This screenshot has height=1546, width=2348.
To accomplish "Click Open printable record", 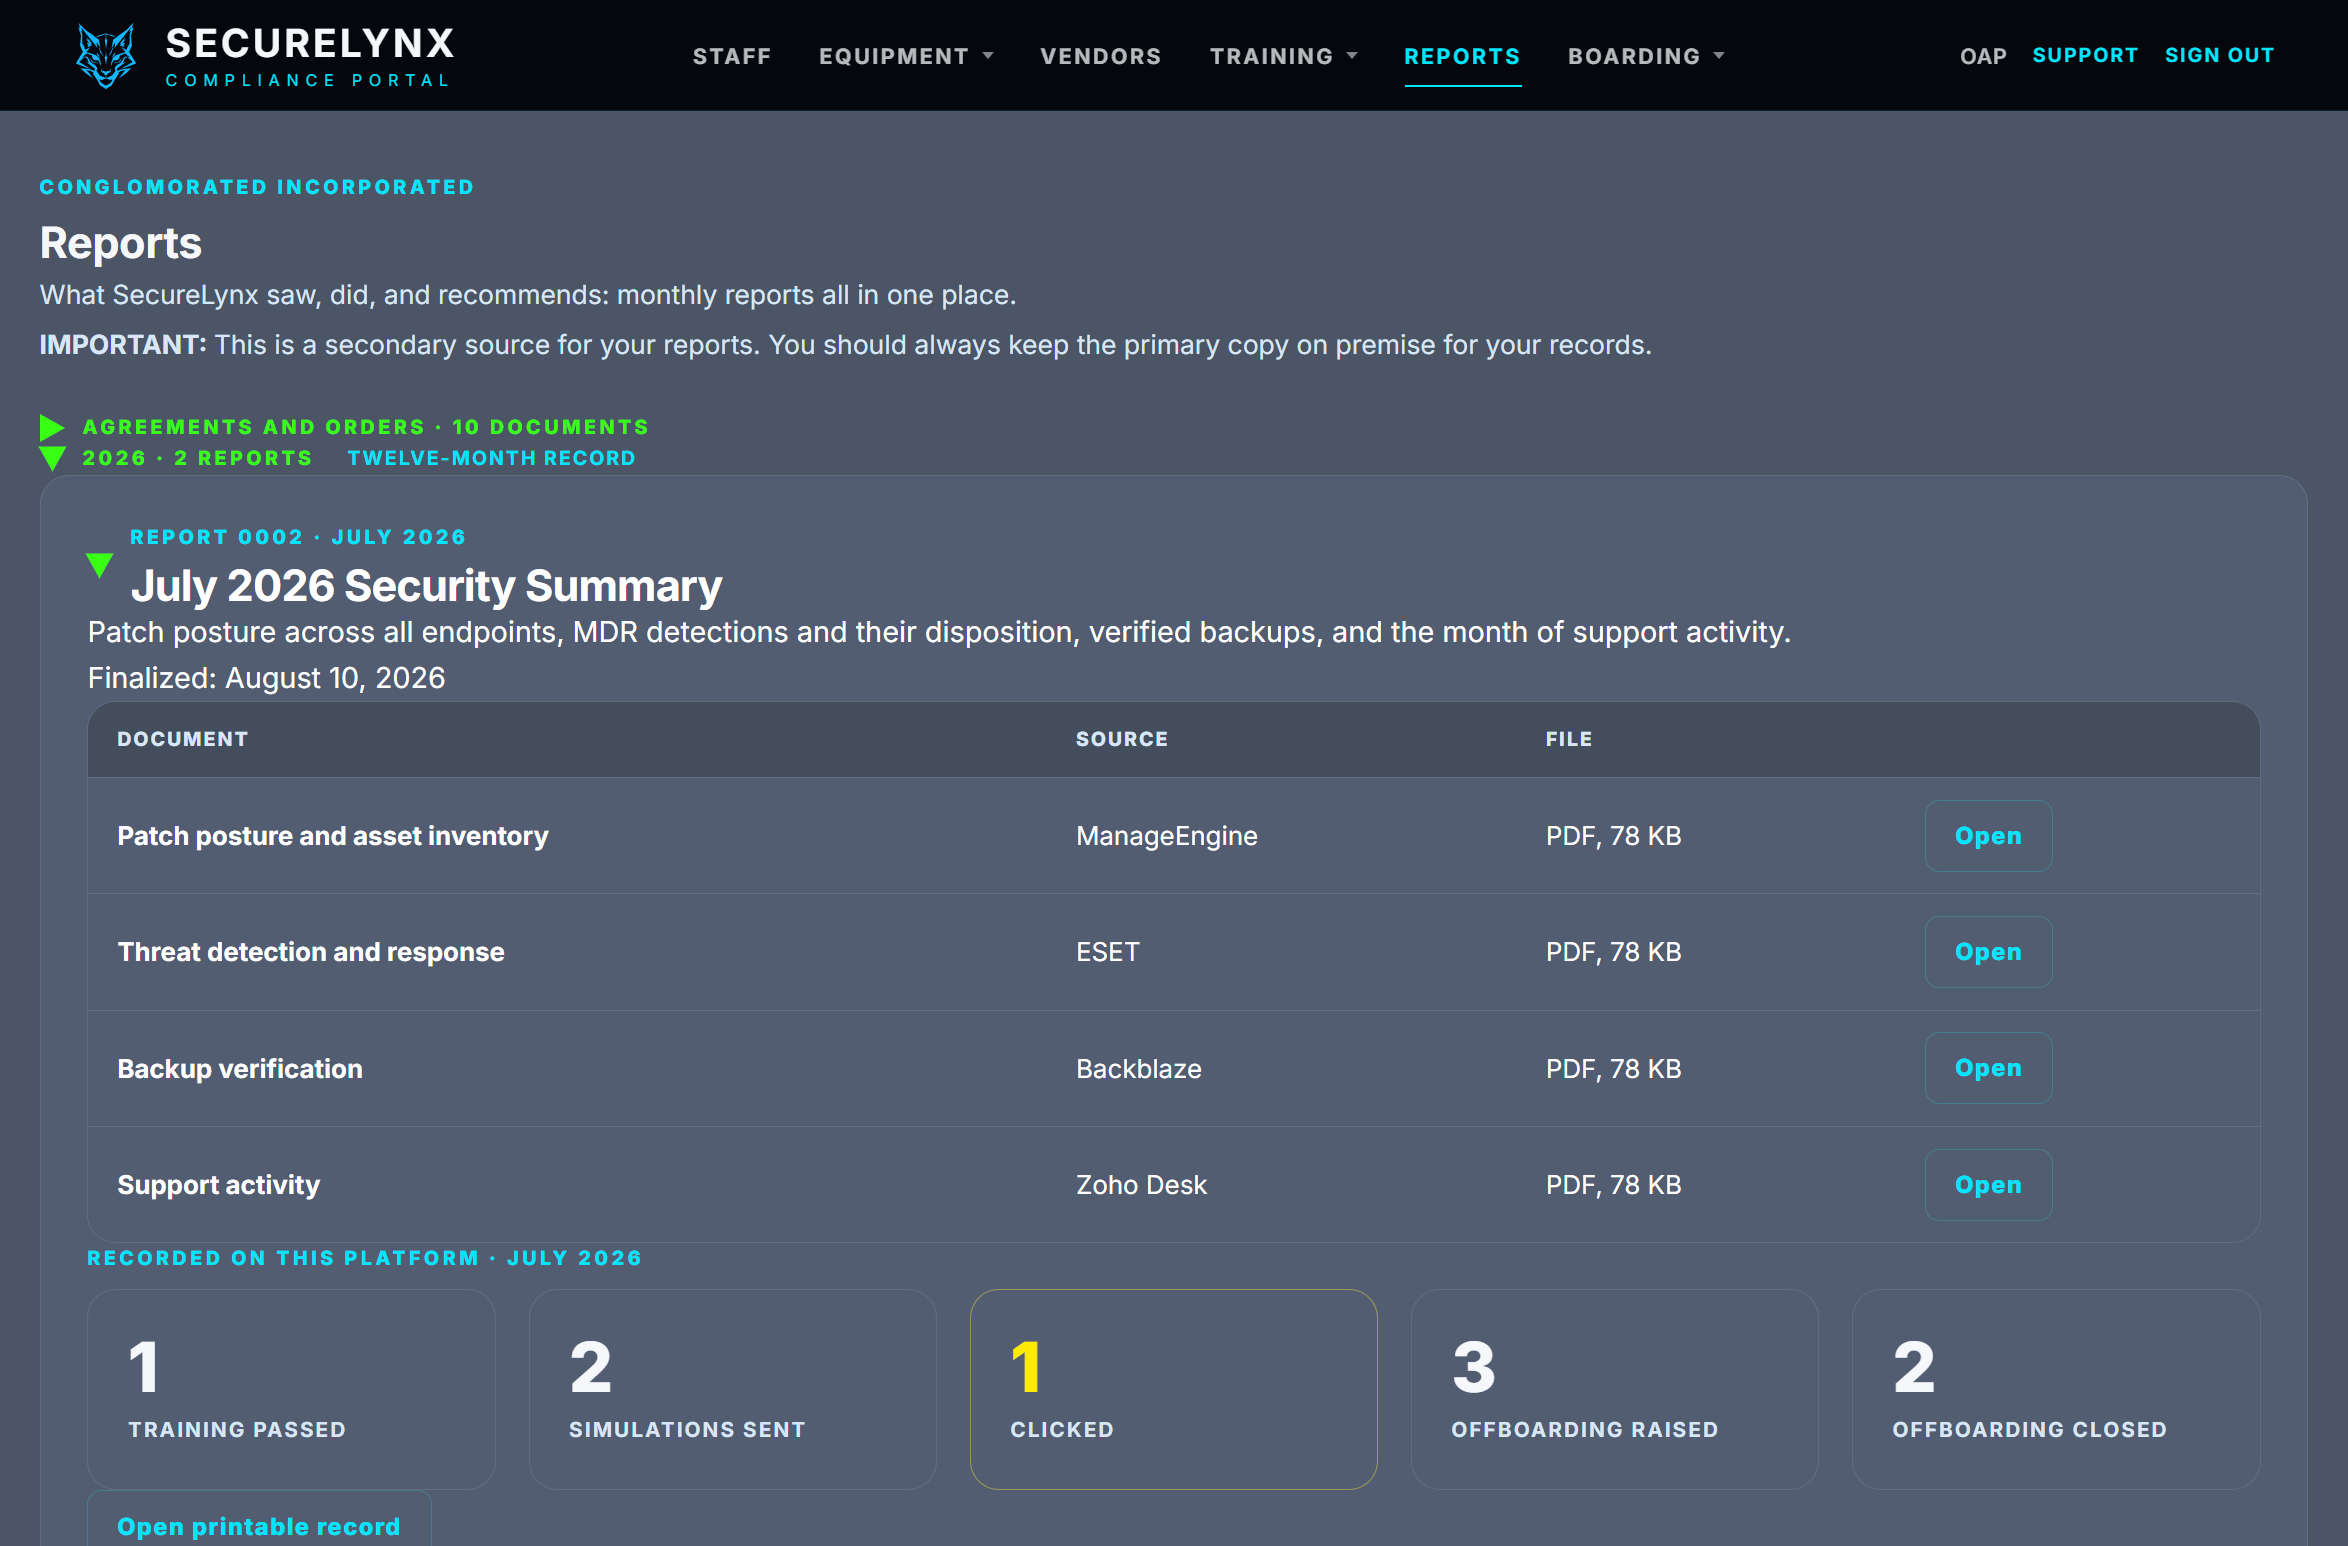I will 259,1526.
